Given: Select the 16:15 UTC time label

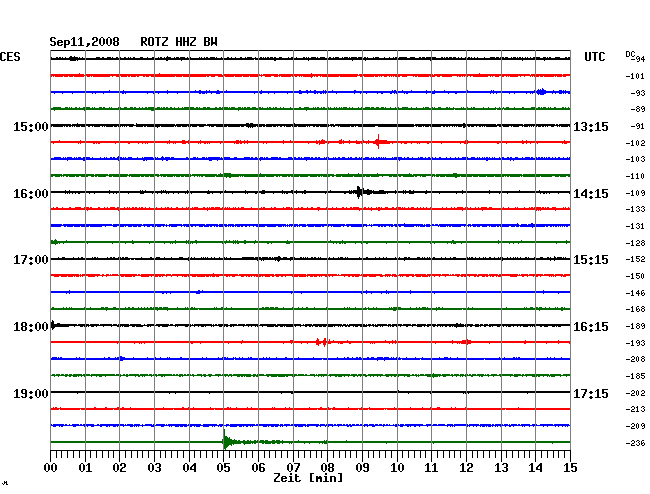Looking at the screenshot, I should pos(591,327).
